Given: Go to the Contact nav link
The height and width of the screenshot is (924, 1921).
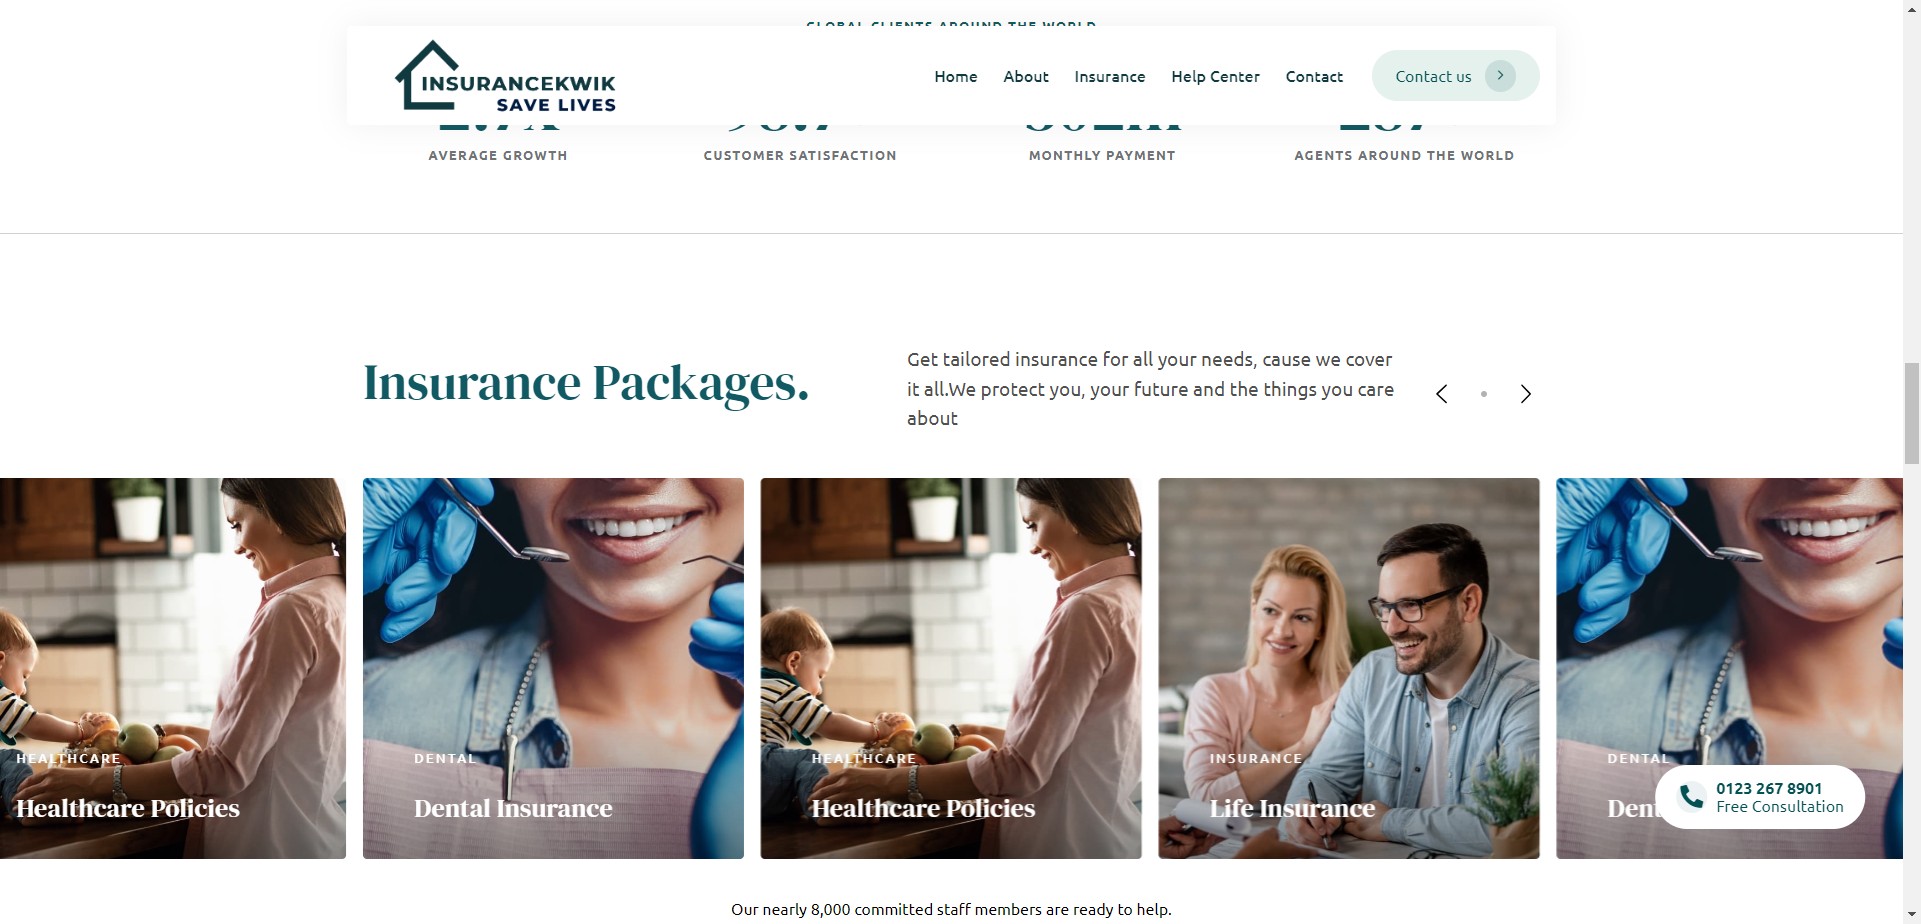Looking at the screenshot, I should [x=1314, y=76].
